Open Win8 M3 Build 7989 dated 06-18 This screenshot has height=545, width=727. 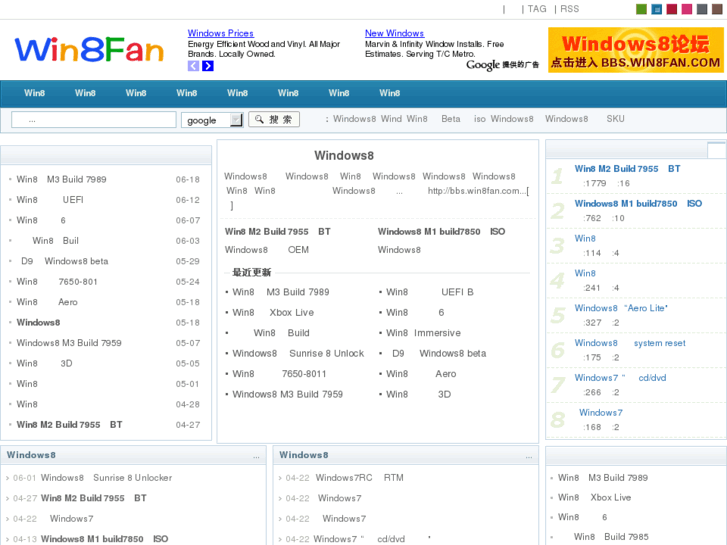(x=62, y=180)
